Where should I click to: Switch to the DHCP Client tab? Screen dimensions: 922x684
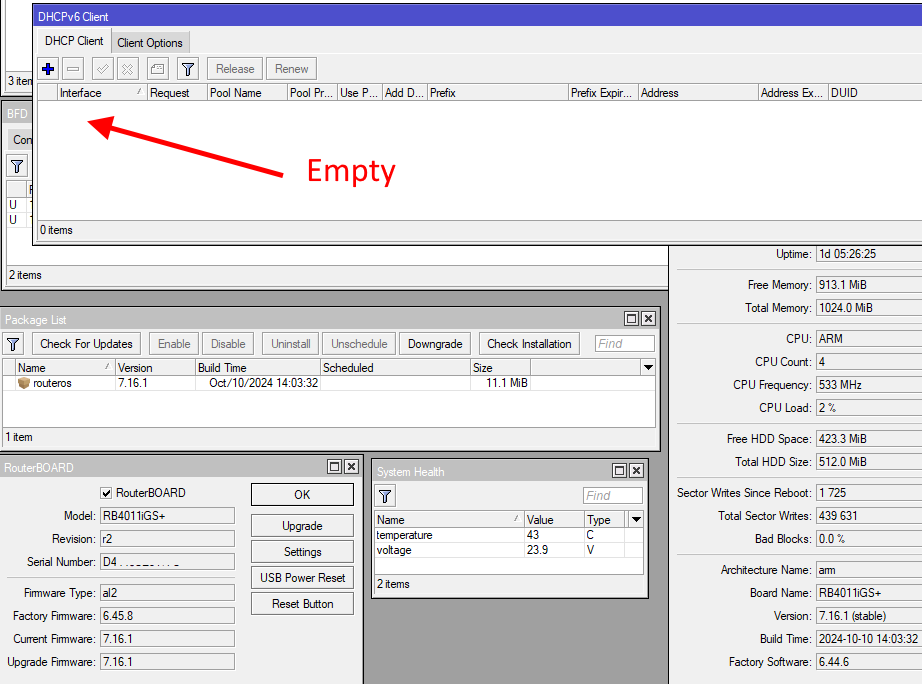tap(74, 41)
